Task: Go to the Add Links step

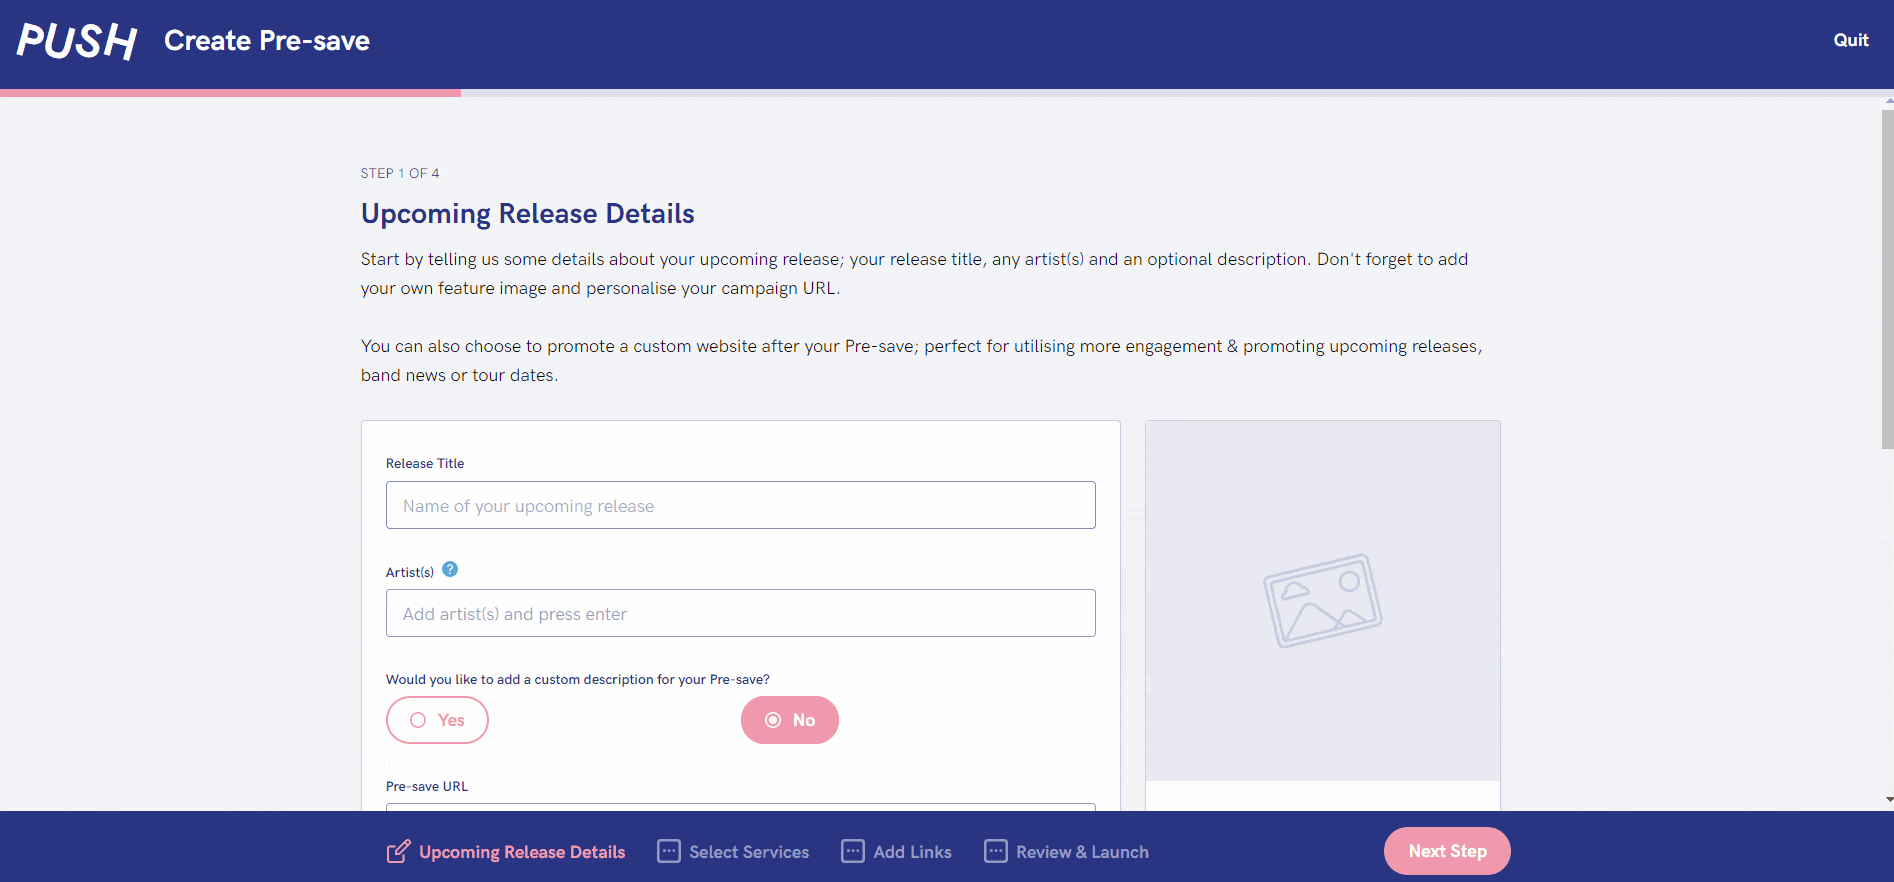Action: point(897,852)
